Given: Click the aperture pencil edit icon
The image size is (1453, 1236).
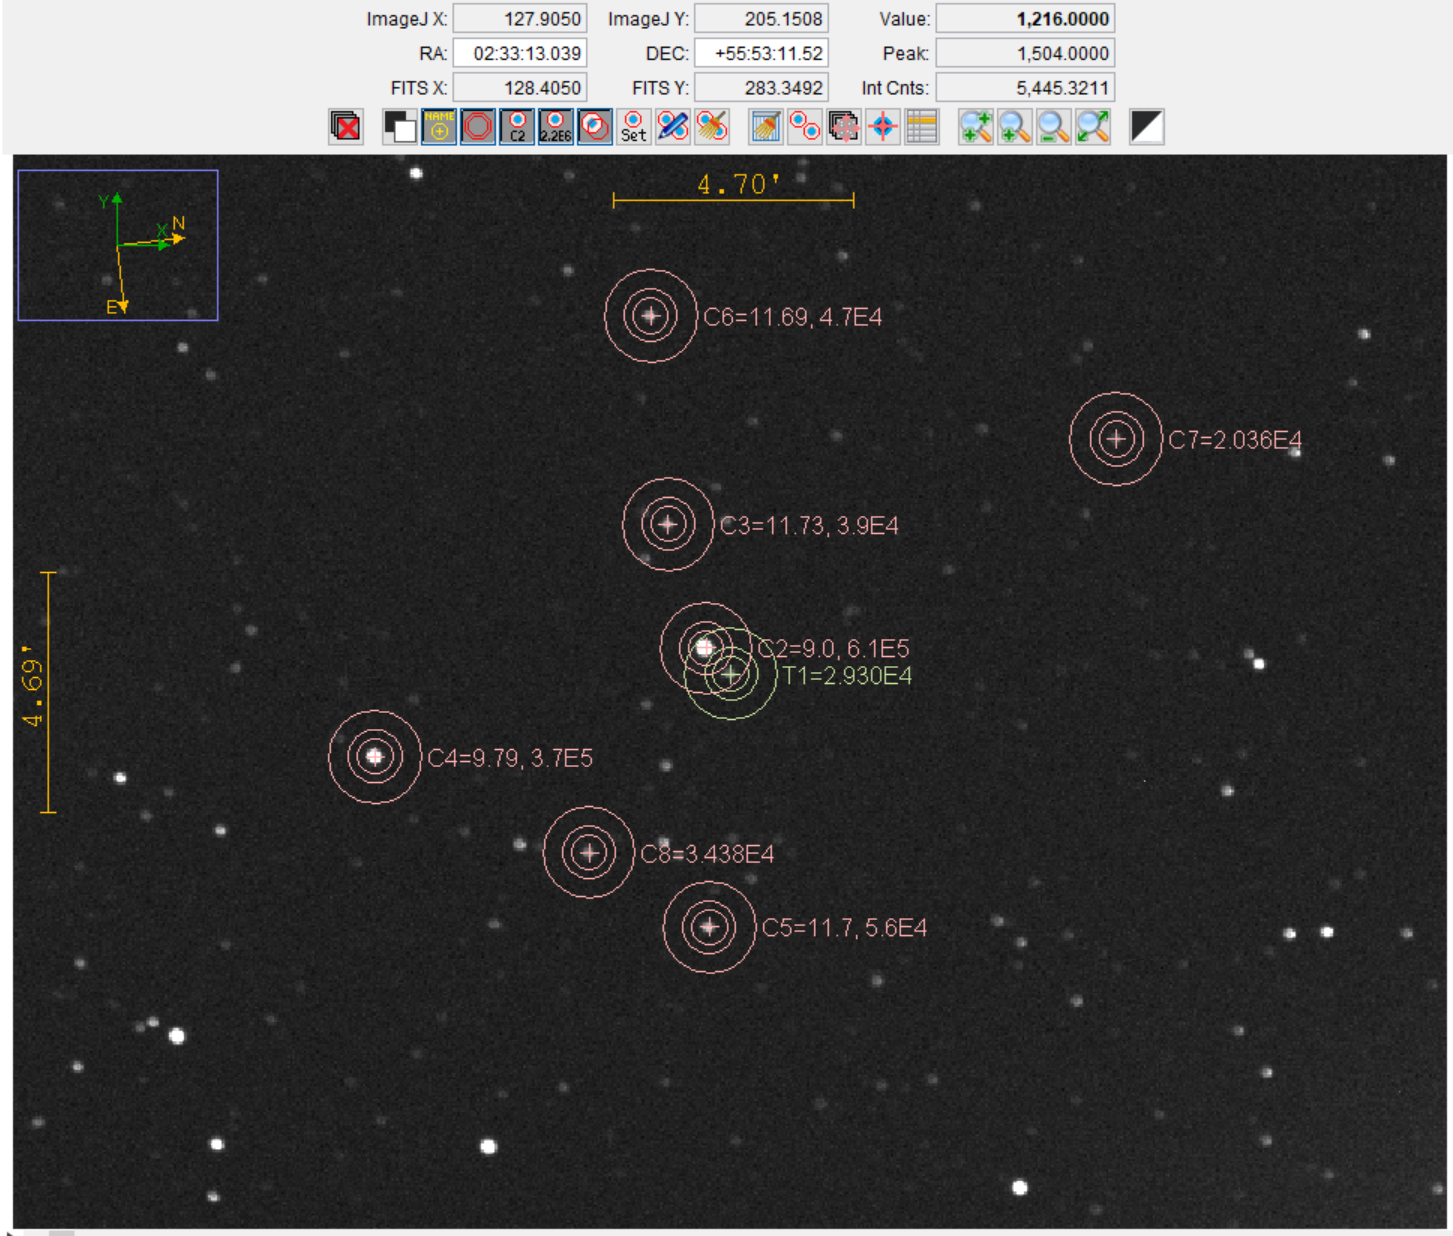Looking at the screenshot, I should [673, 127].
